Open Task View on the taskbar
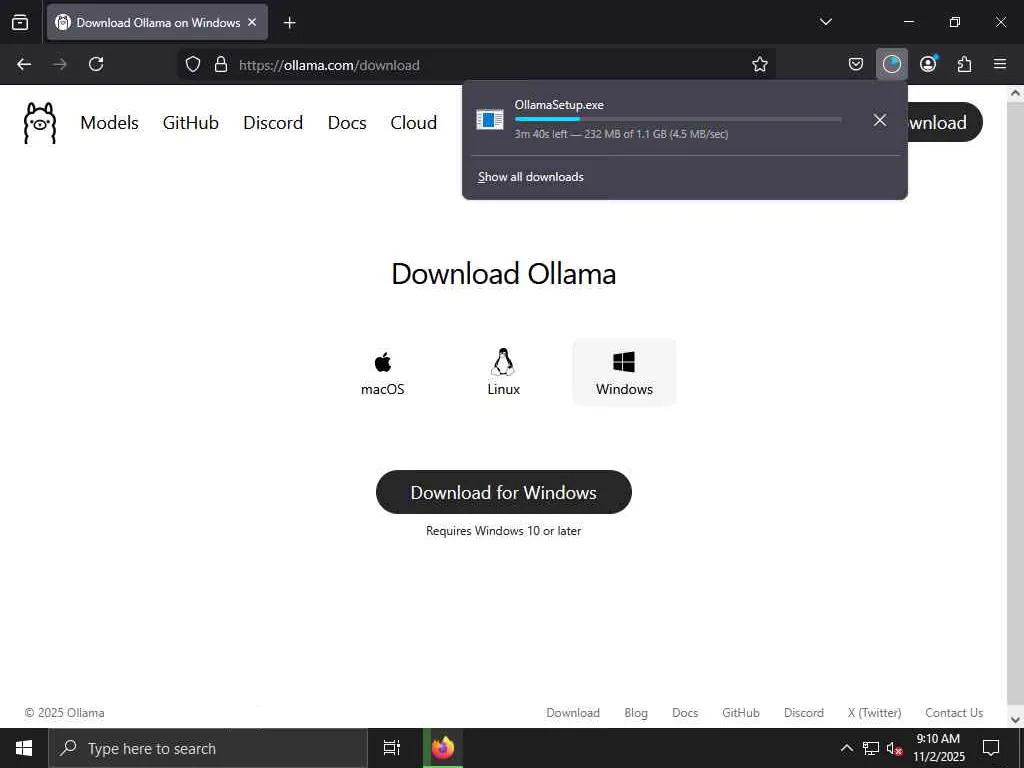Screen dimensions: 1024x768 tap(392, 748)
